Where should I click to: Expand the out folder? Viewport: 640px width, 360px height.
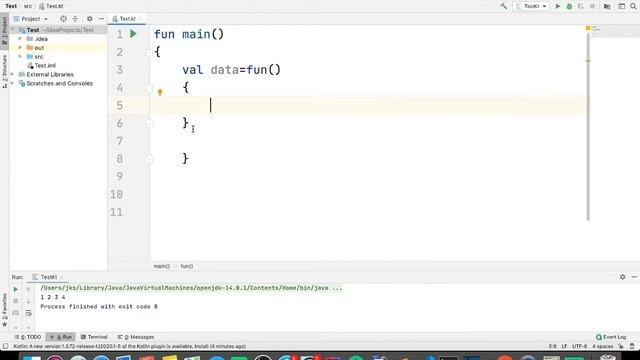click(20, 48)
